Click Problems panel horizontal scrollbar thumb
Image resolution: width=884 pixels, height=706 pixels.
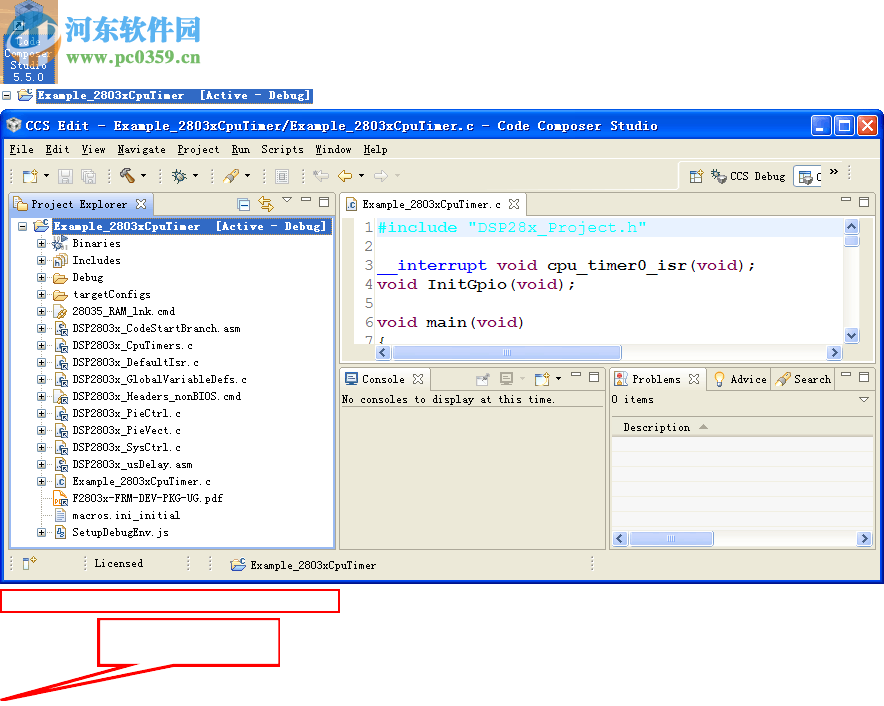[671, 539]
